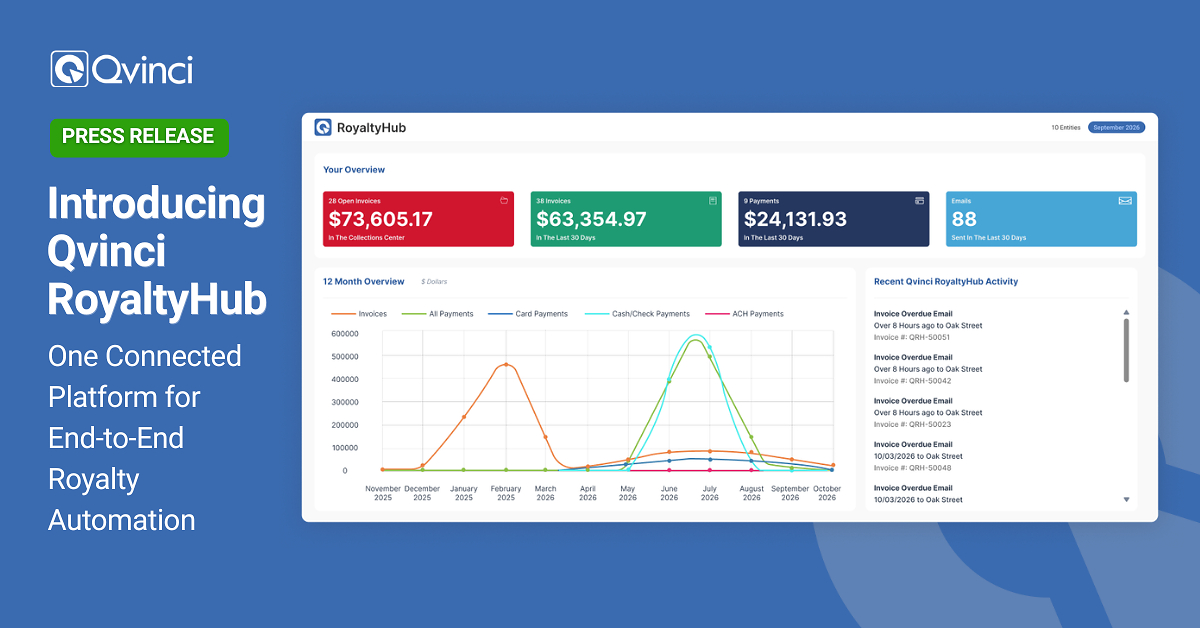Click the envelope icon on Emails card
This screenshot has width=1200, height=628.
click(x=1125, y=200)
